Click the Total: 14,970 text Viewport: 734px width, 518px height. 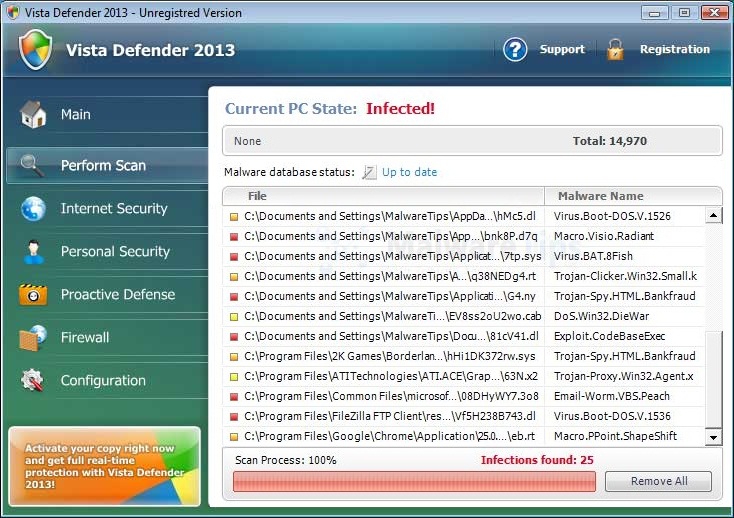tap(609, 141)
